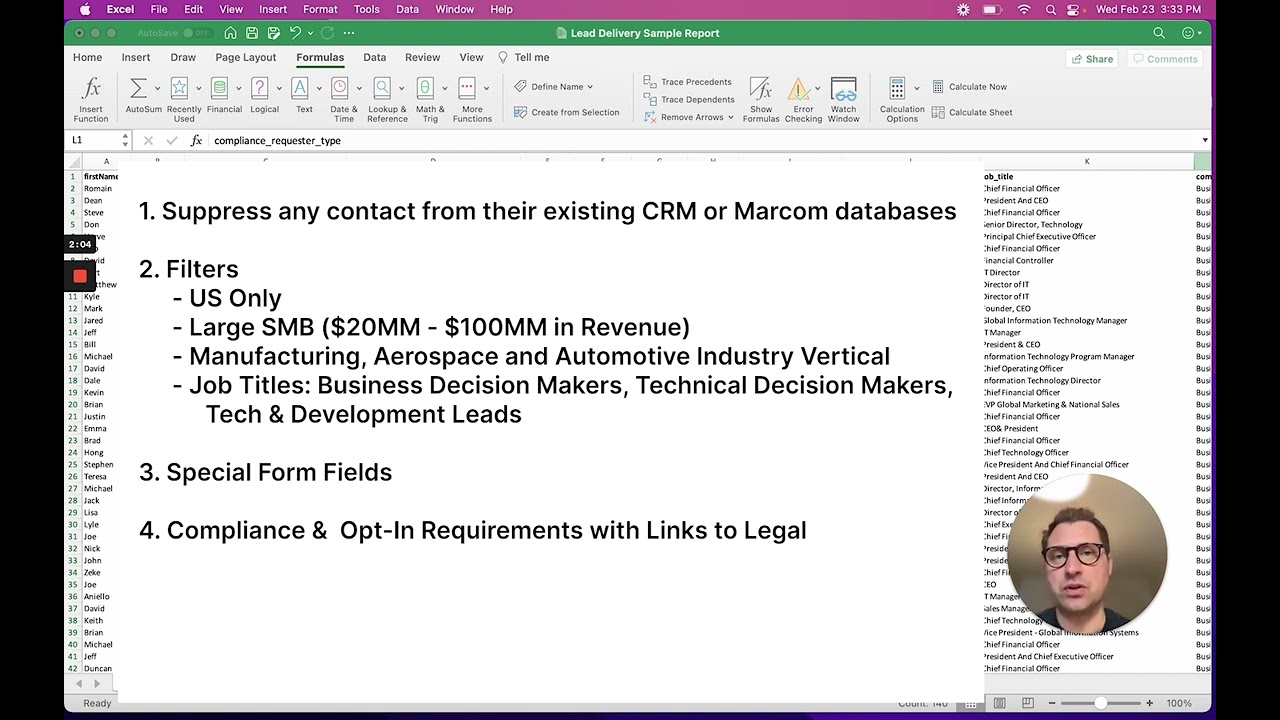This screenshot has width=1280, height=720.
Task: Click the Calculation Options icon
Action: [897, 89]
